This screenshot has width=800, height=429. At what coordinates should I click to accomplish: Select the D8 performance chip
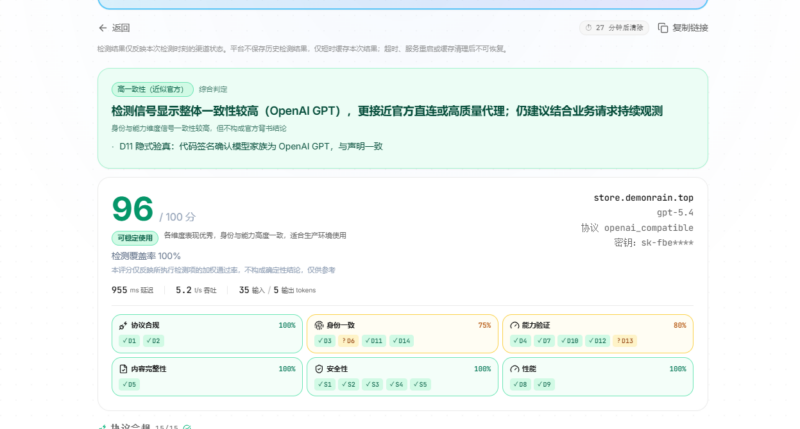(x=520, y=385)
